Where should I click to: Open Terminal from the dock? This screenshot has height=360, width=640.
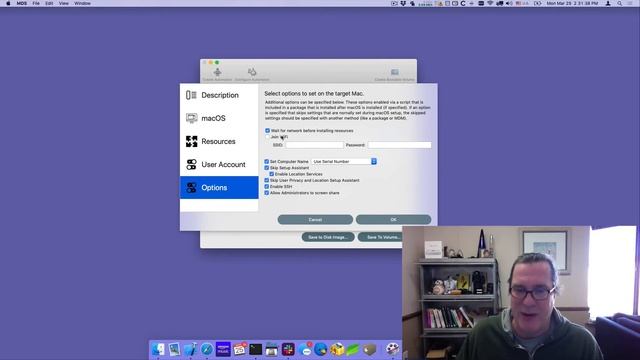tap(256, 349)
